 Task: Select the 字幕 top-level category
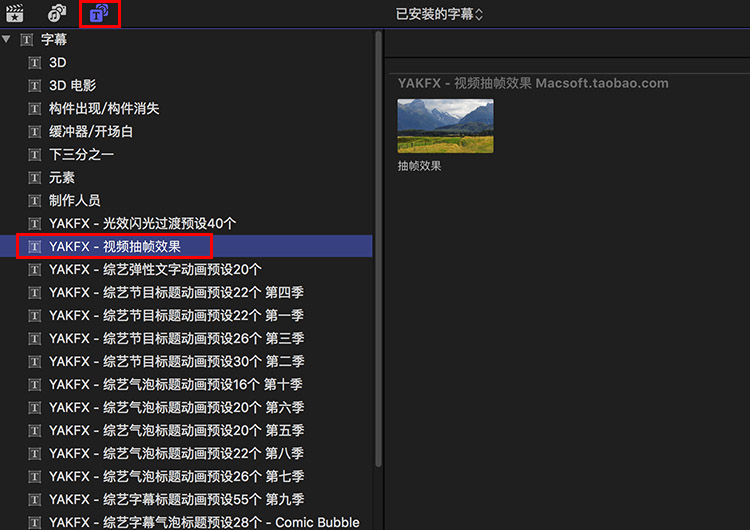point(186,40)
